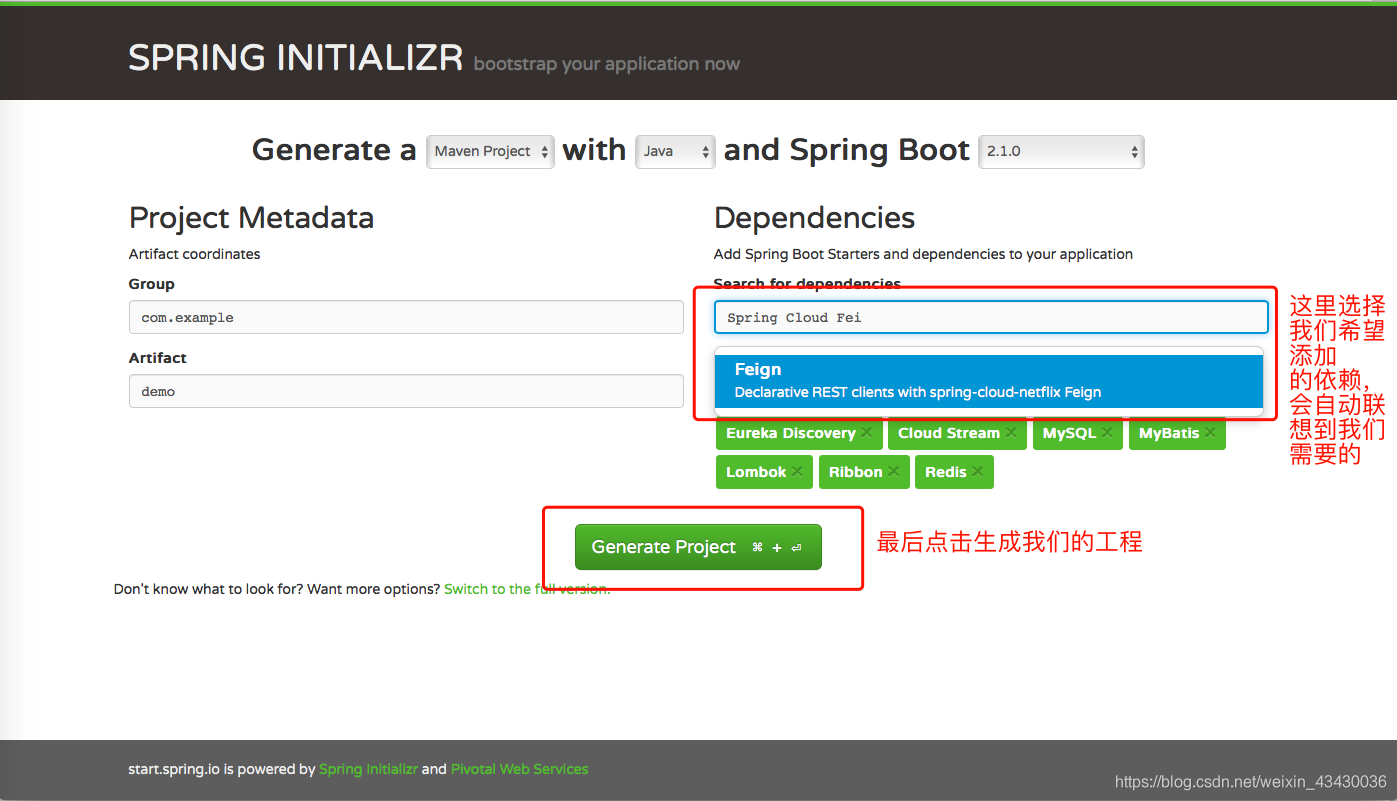This screenshot has width=1397, height=801.
Task: Click the Search for dependencies field
Action: coord(991,317)
